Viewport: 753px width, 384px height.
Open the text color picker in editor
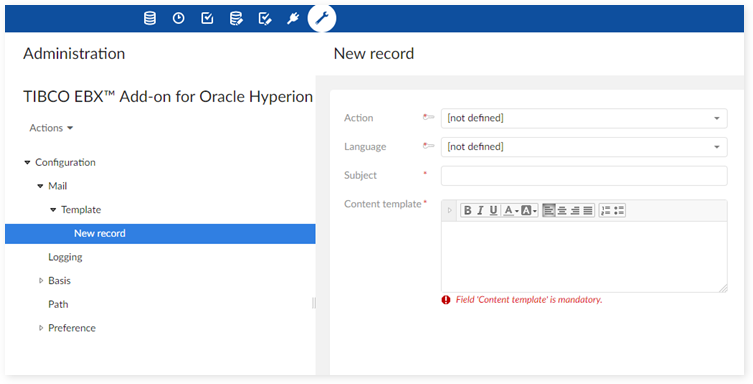pos(510,210)
